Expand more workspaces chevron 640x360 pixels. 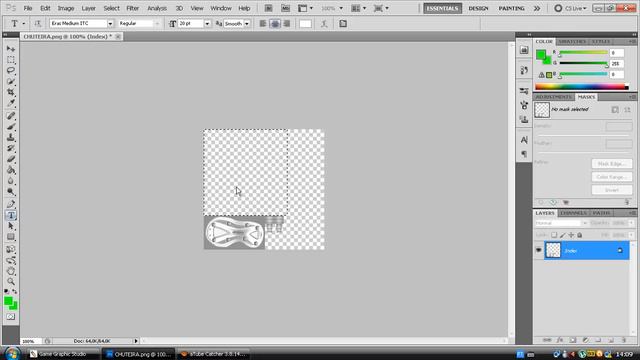537,8
